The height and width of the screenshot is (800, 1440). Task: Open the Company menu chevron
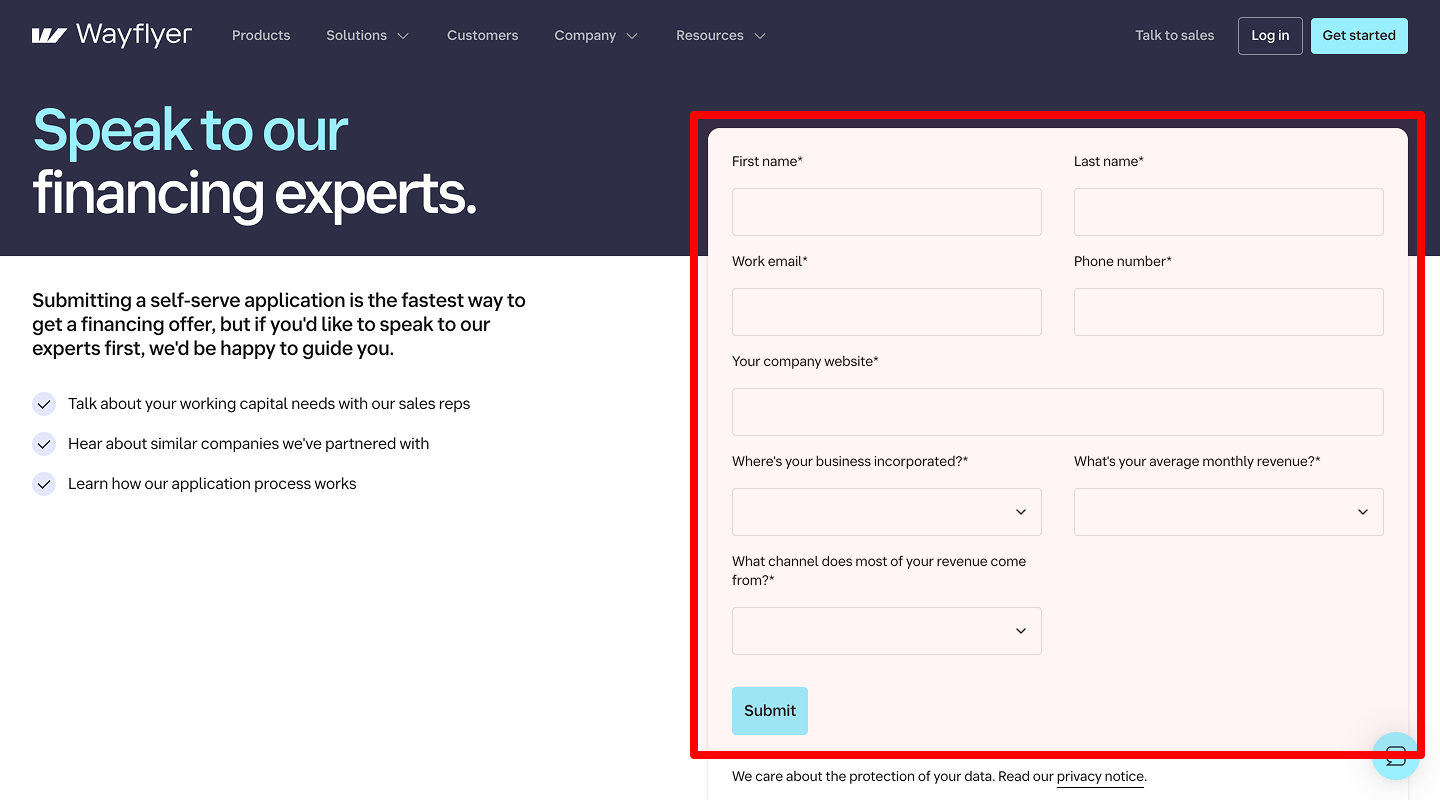595,35
